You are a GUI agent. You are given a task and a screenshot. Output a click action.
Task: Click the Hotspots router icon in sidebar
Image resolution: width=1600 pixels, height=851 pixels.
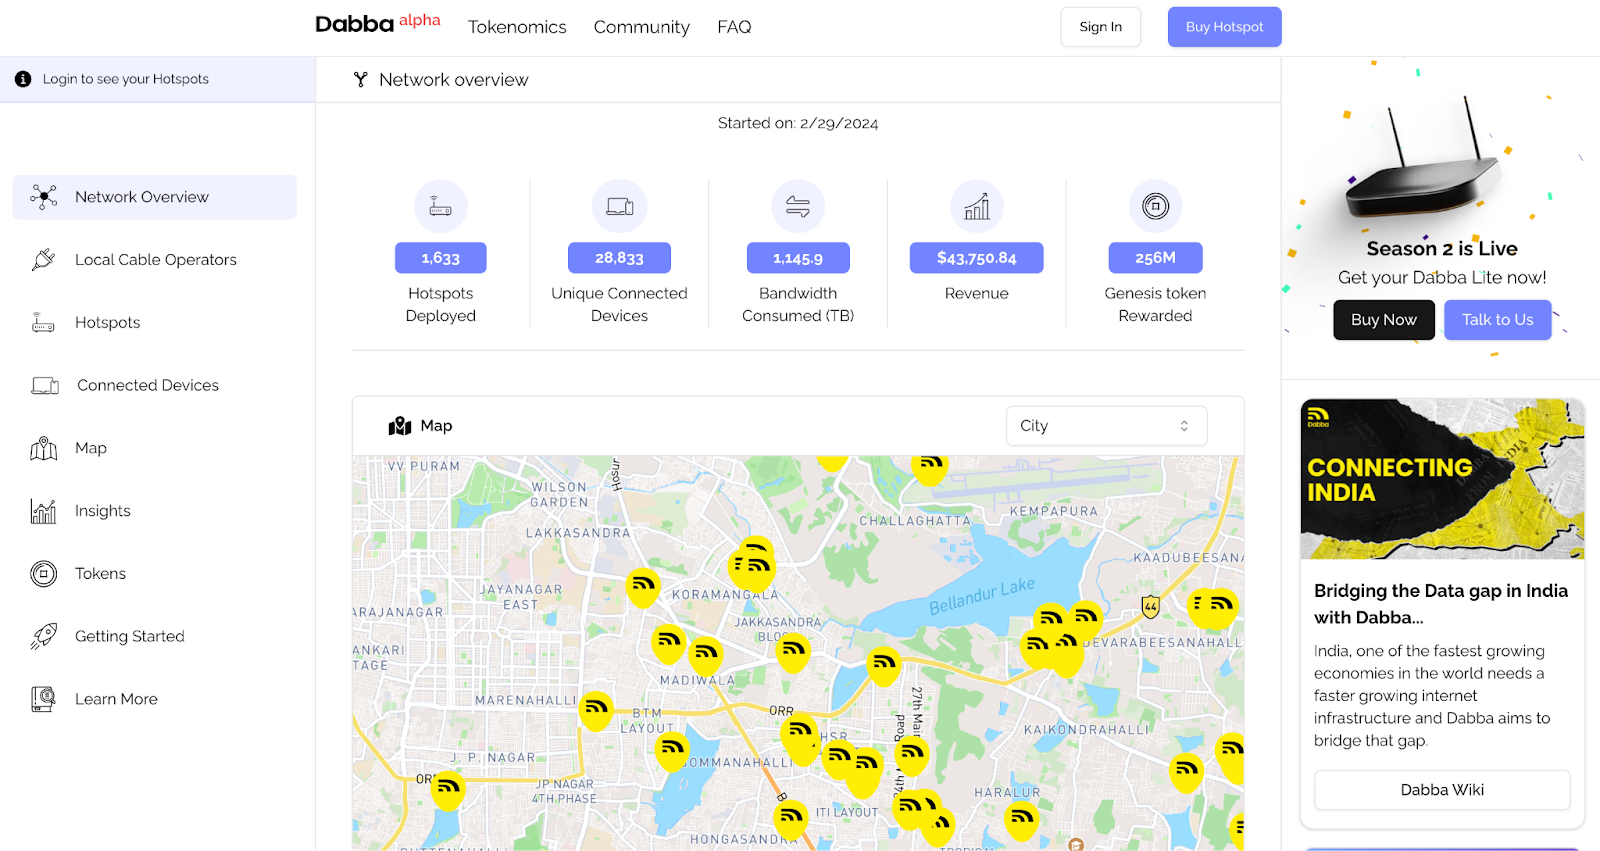click(x=43, y=323)
